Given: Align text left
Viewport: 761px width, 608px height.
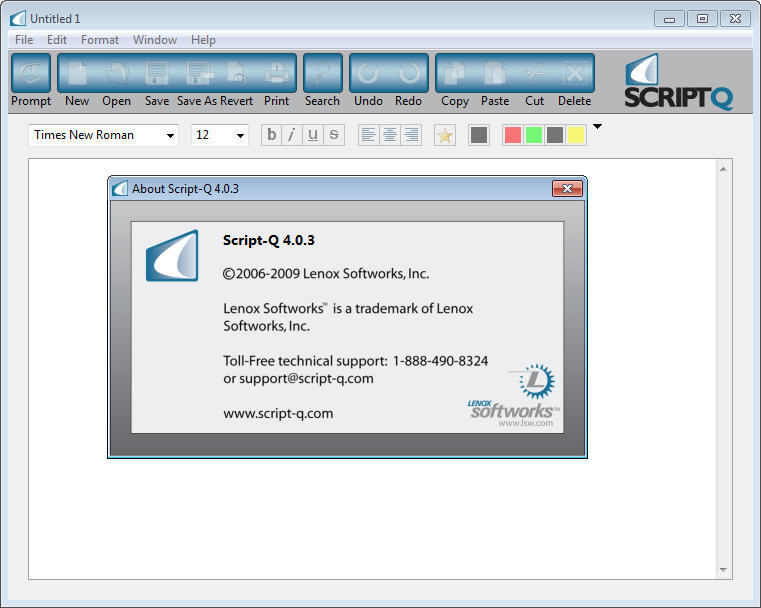Looking at the screenshot, I should pos(368,135).
